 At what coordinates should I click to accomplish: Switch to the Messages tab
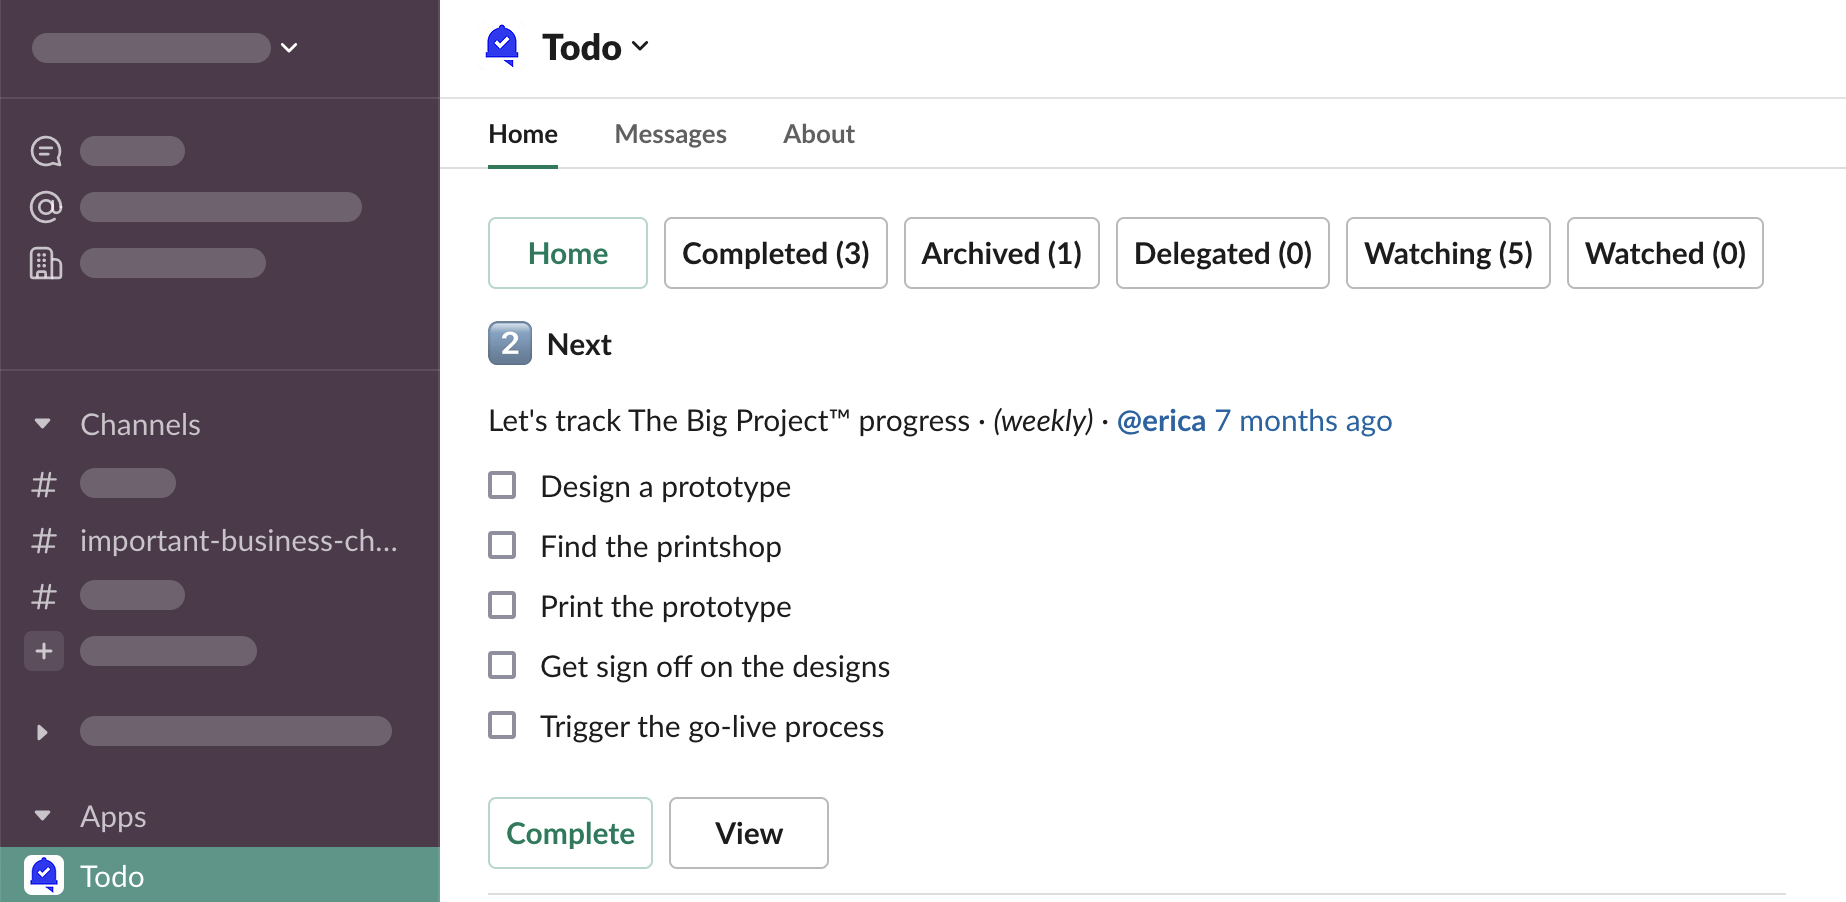(670, 134)
